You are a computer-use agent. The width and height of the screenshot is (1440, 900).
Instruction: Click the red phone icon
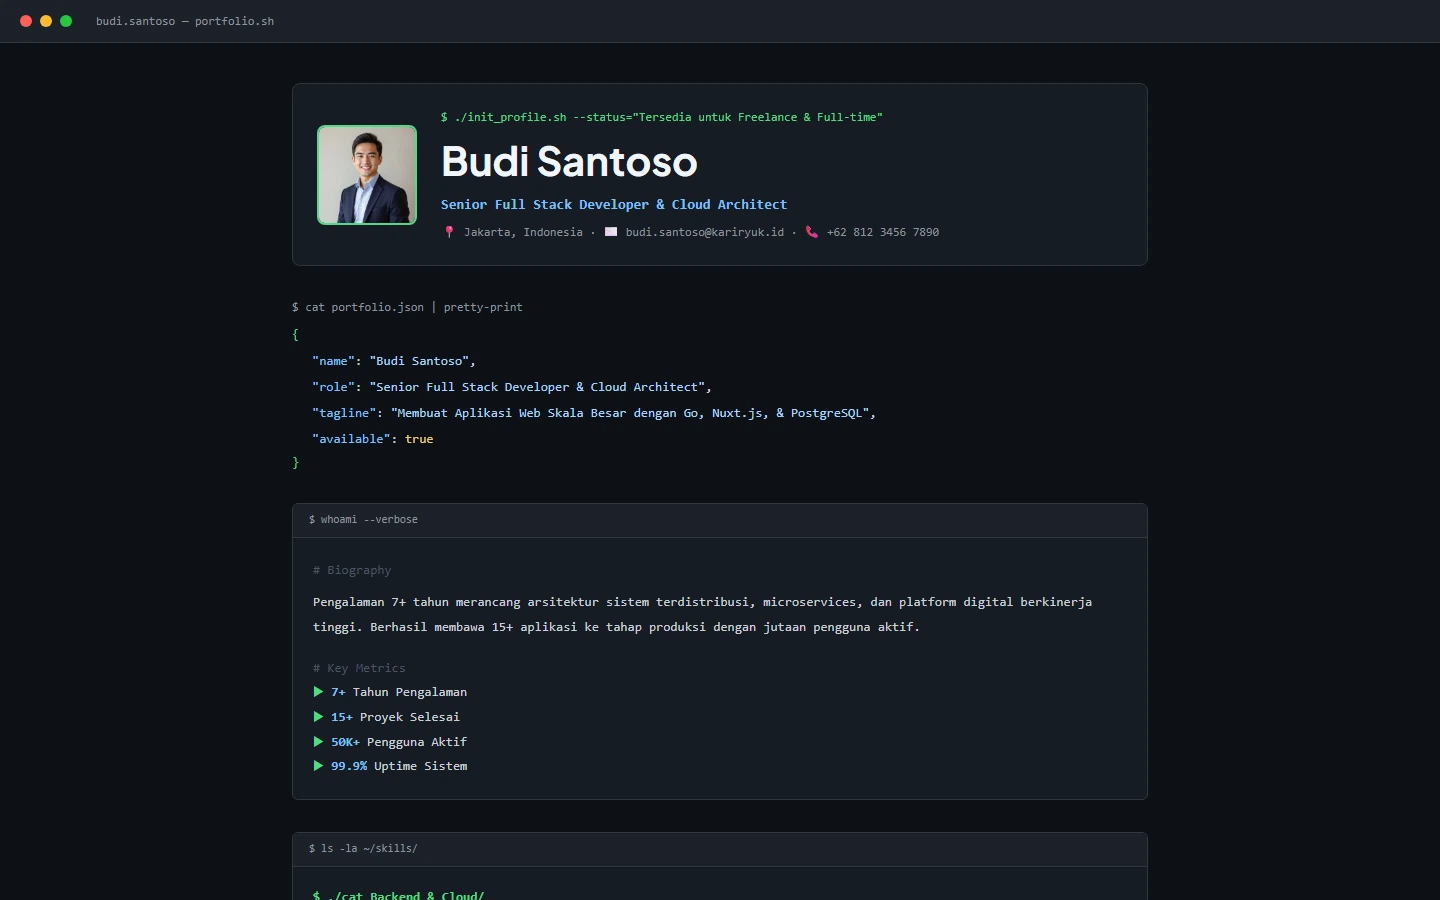point(812,232)
